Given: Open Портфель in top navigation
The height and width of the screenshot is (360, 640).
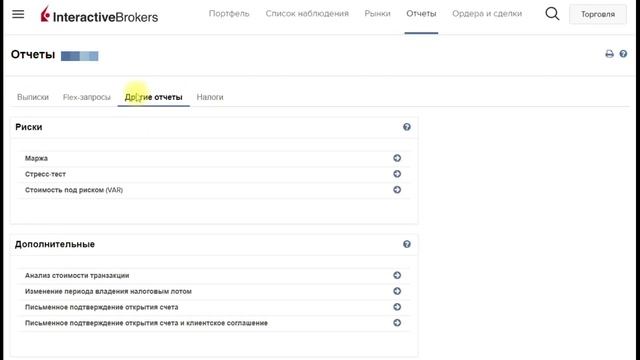Looking at the screenshot, I should tap(229, 14).
